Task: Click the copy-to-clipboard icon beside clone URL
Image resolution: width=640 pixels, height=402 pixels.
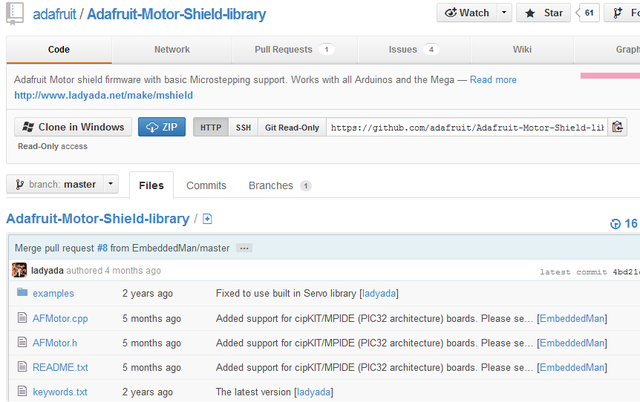Action: [618, 127]
